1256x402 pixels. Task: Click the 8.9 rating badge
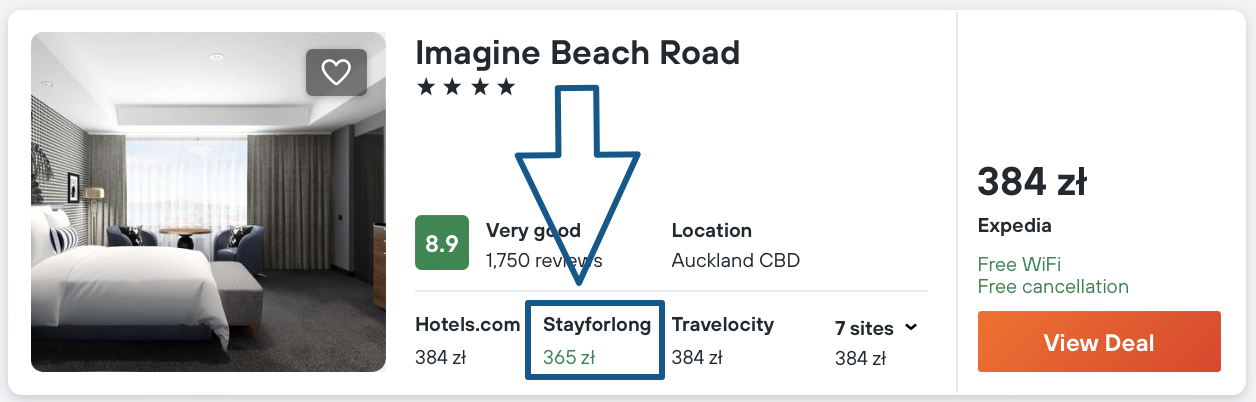click(x=442, y=243)
